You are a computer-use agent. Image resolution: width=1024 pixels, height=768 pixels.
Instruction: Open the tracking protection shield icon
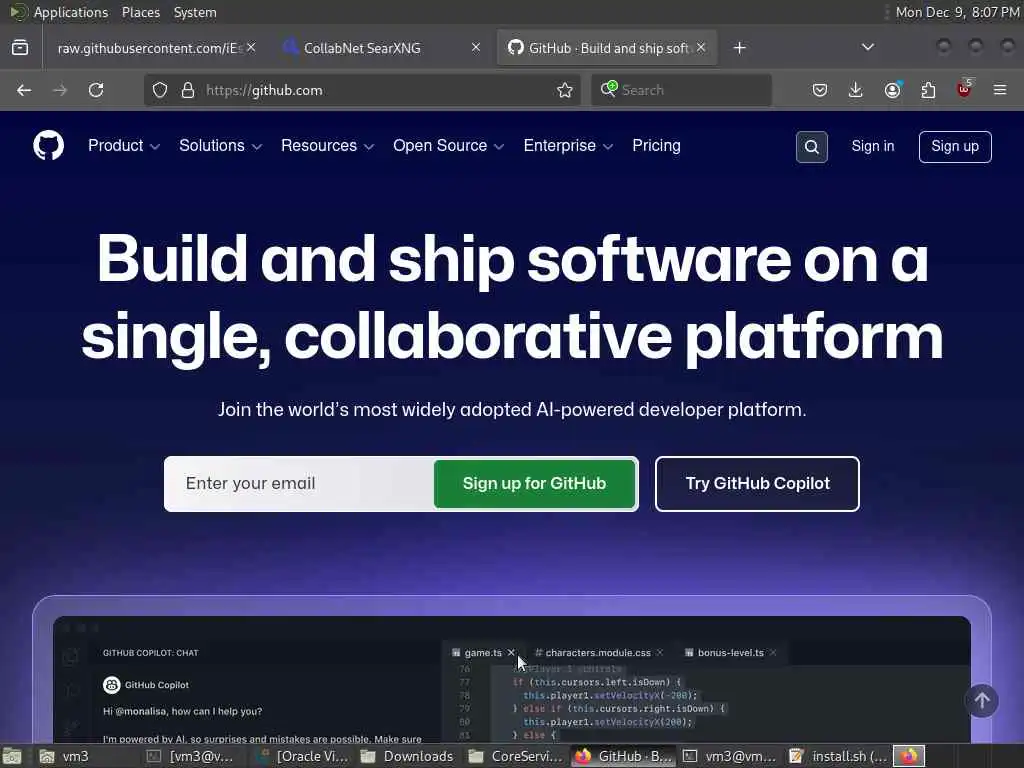click(x=160, y=90)
